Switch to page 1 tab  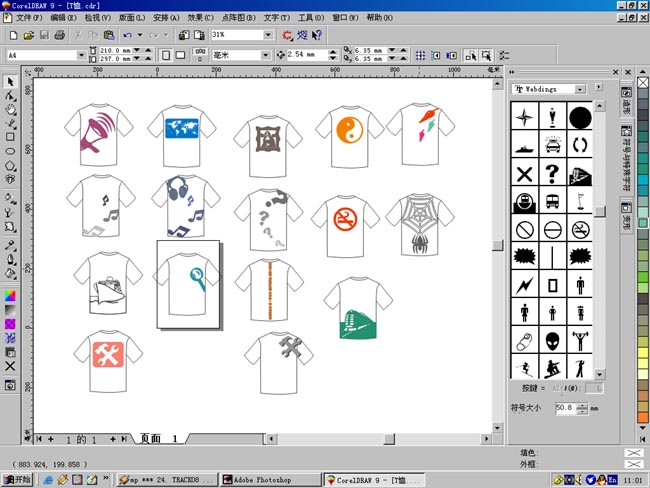159,438
